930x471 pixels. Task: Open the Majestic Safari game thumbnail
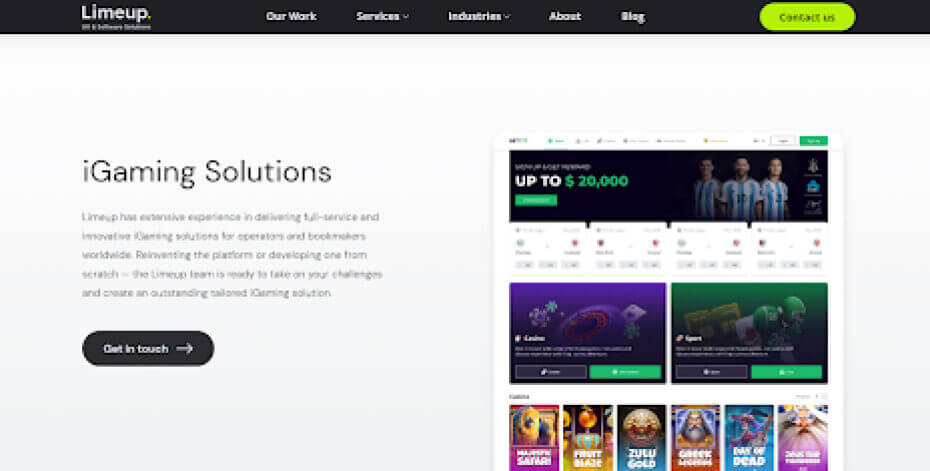coord(534,438)
